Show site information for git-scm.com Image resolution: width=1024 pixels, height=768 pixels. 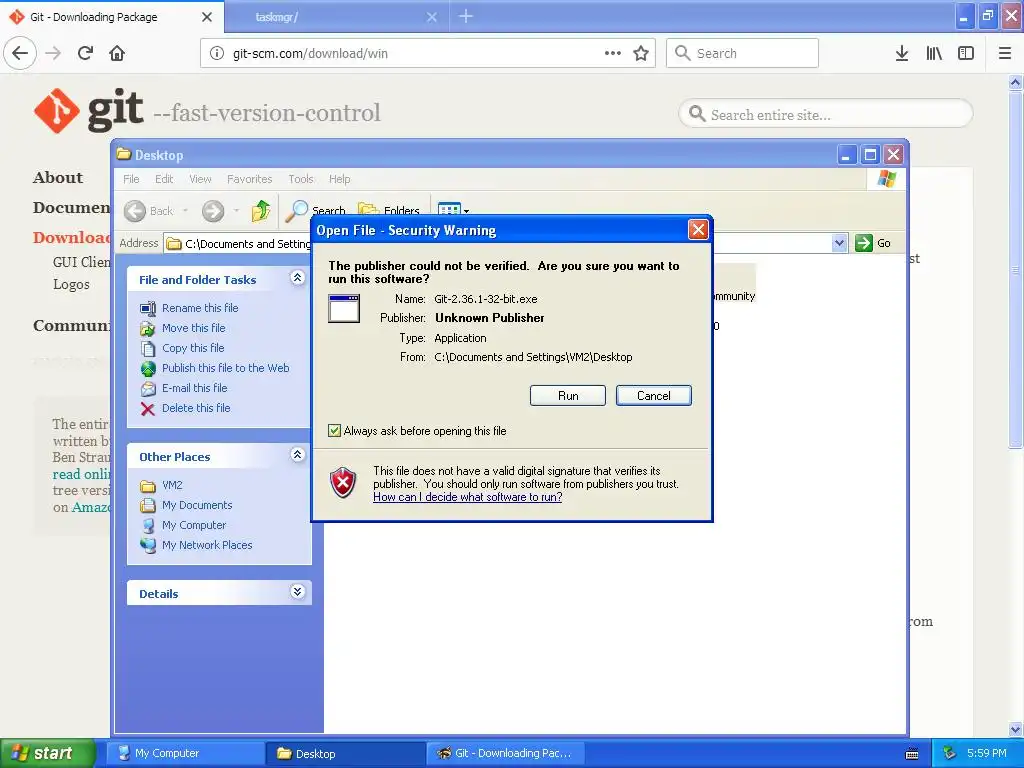click(217, 53)
